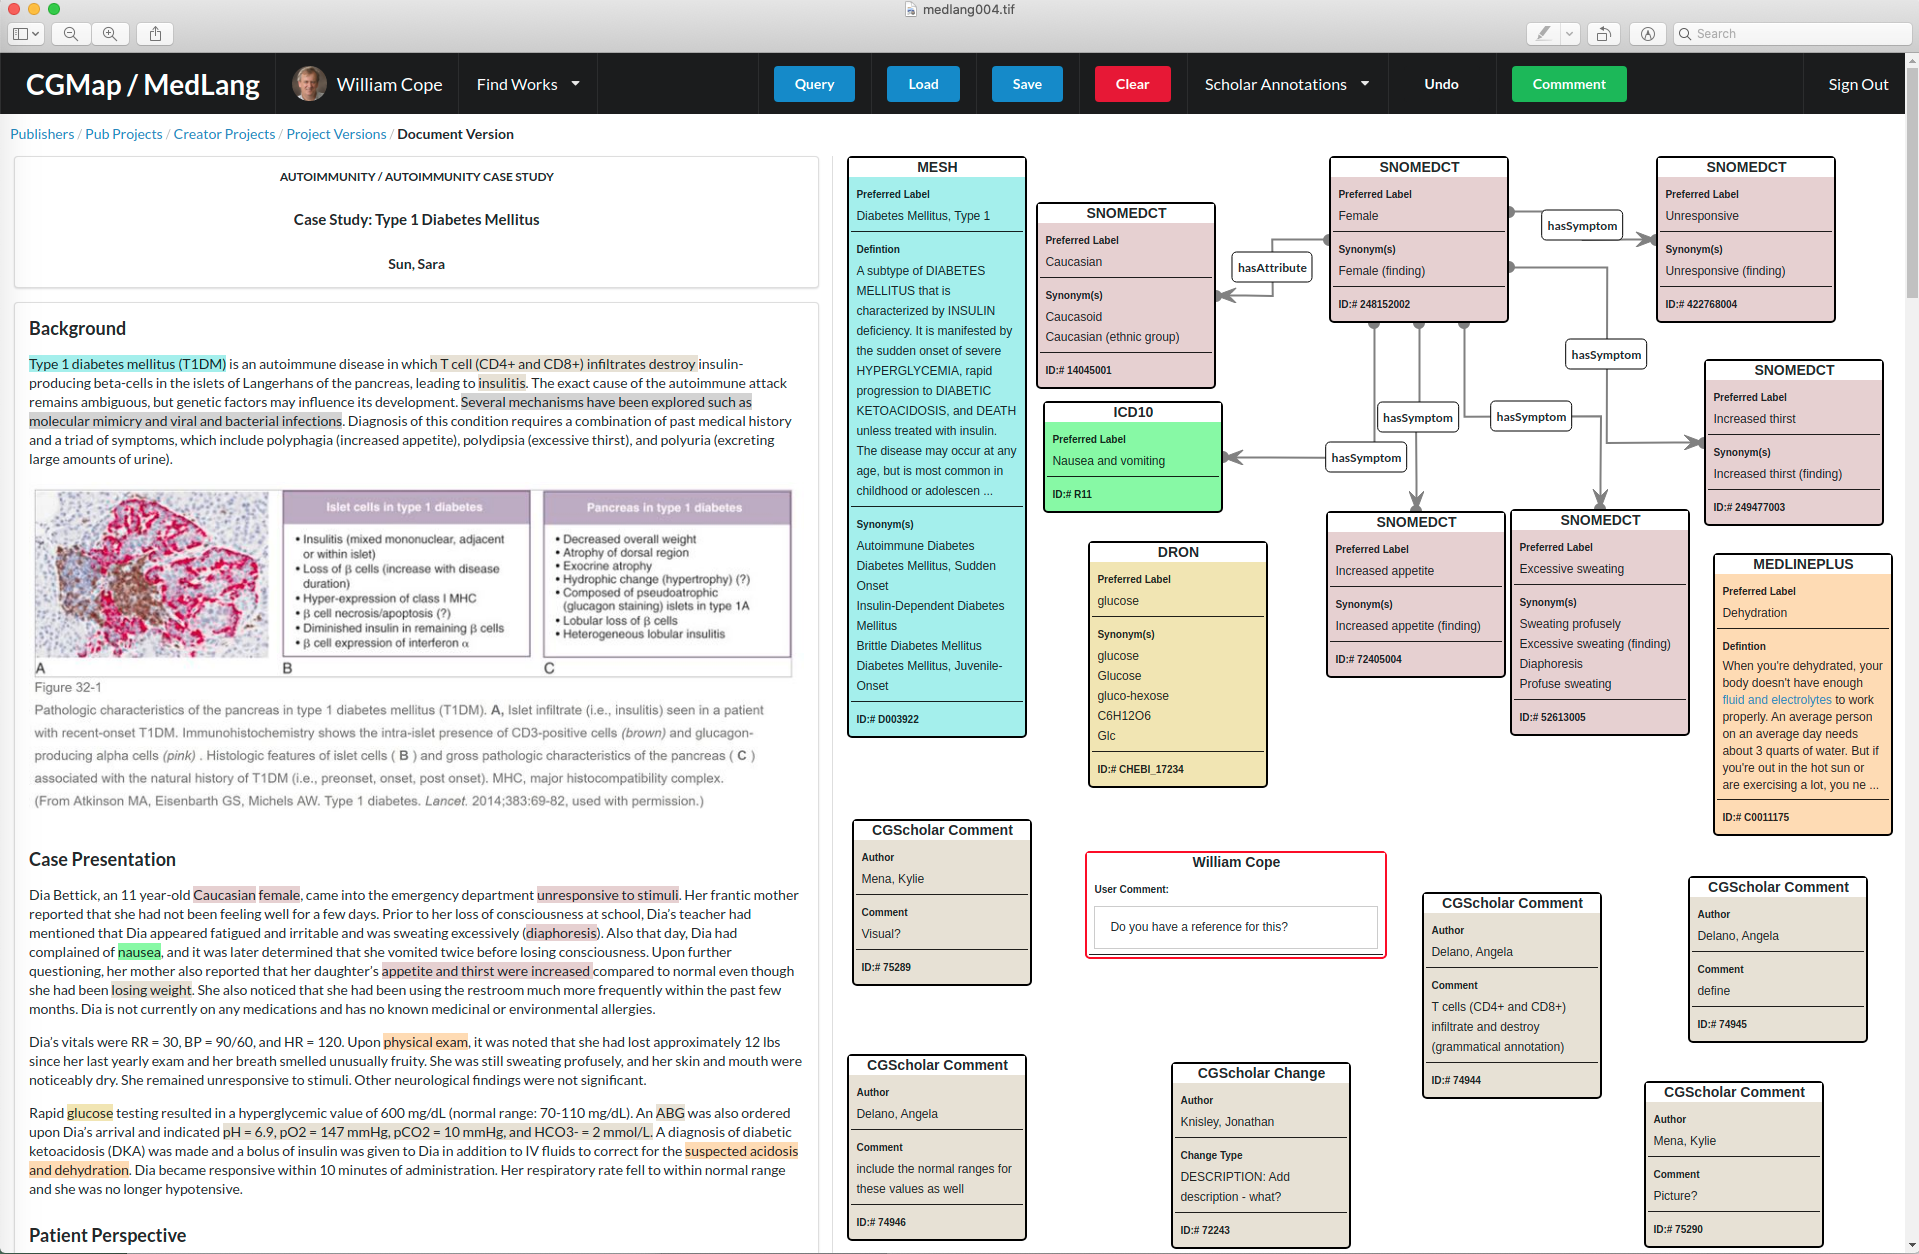Open the Find Works dropdown

(527, 84)
